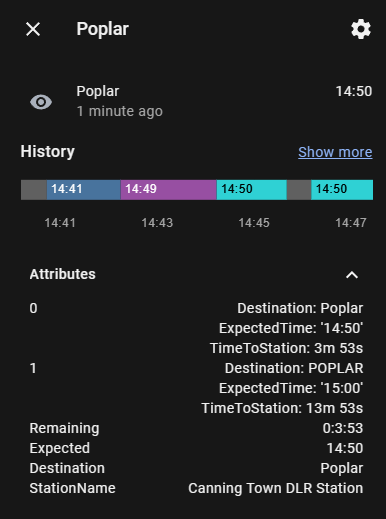This screenshot has width=386, height=519.
Task: Click the grey gap between 14:50 segments
Action: pos(299,190)
